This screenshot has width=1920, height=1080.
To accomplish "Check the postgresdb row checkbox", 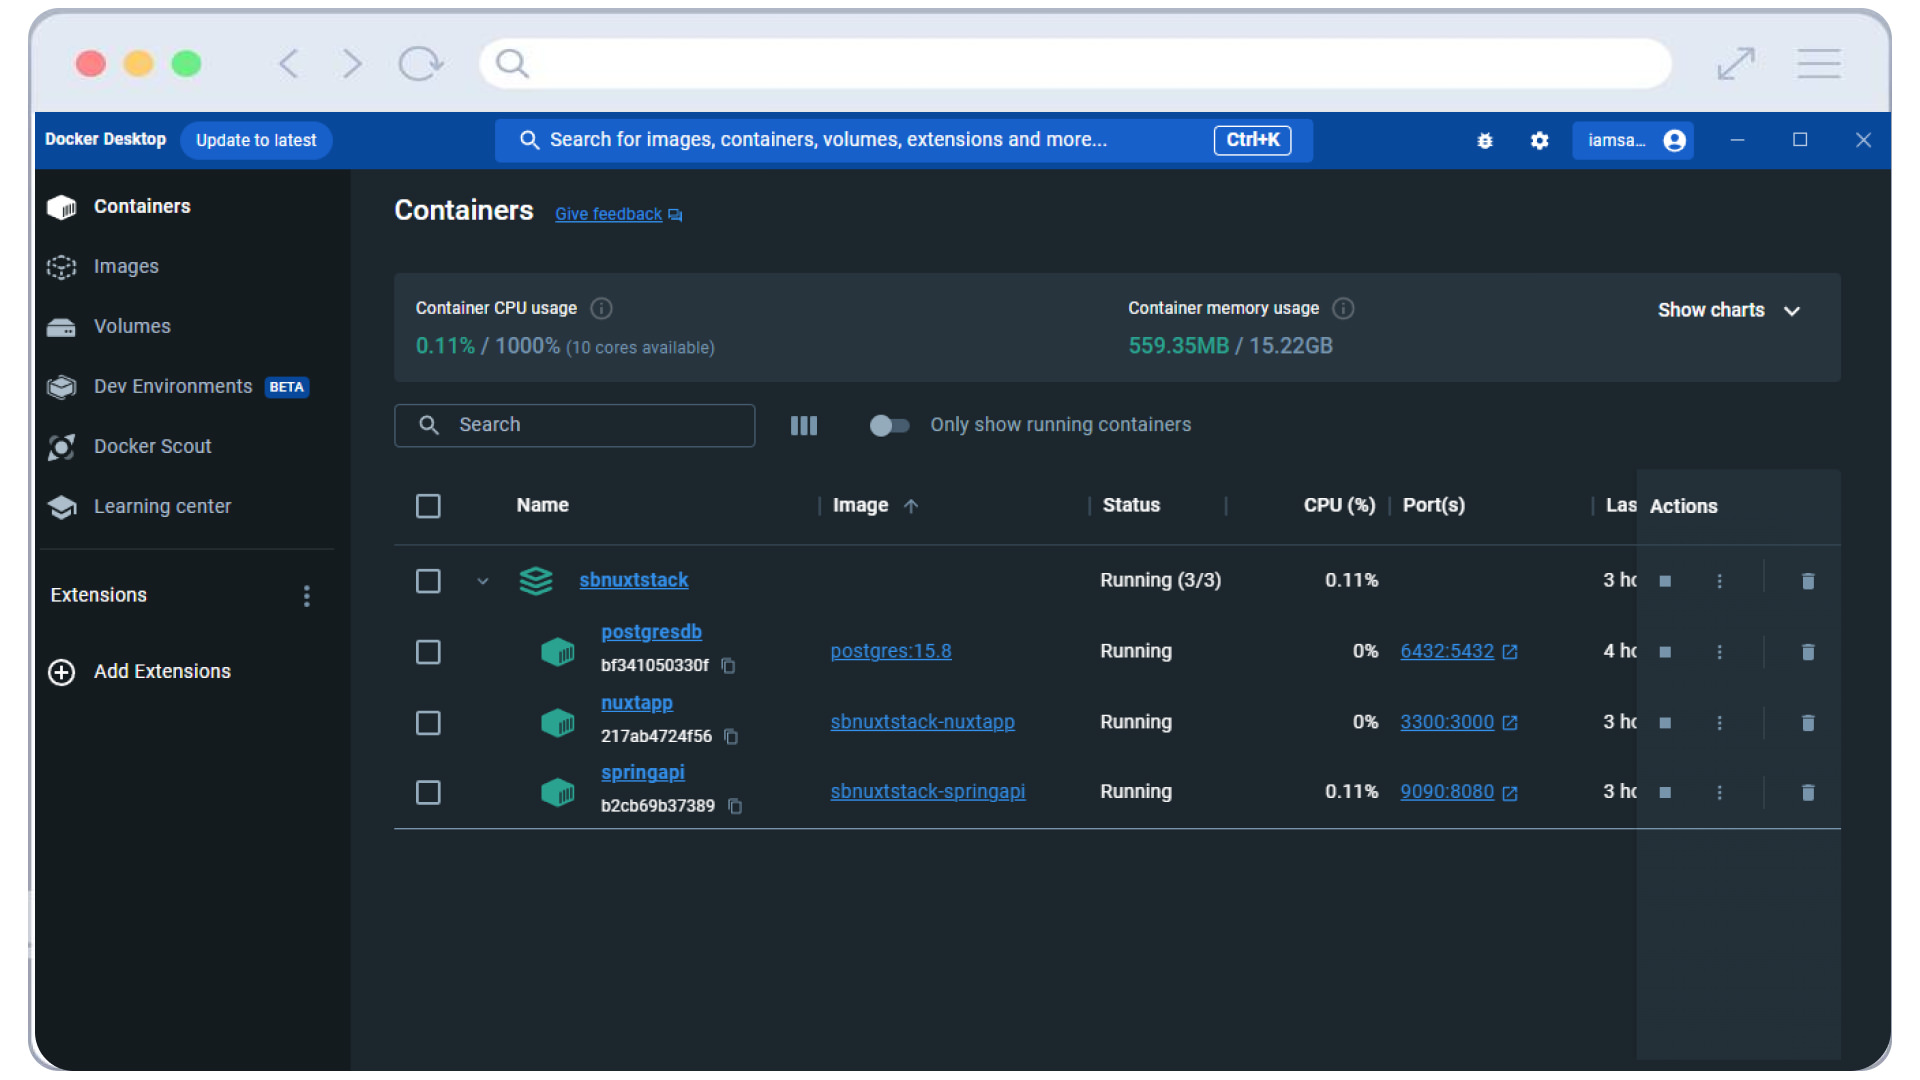I will (x=428, y=652).
